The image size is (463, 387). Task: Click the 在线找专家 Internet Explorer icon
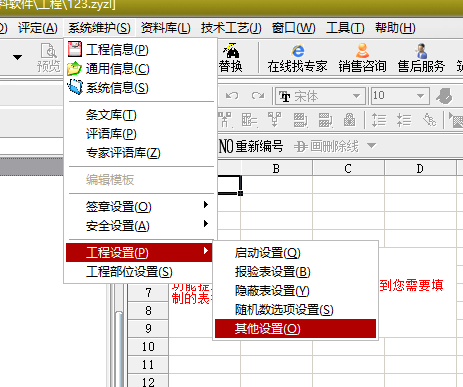(x=298, y=51)
